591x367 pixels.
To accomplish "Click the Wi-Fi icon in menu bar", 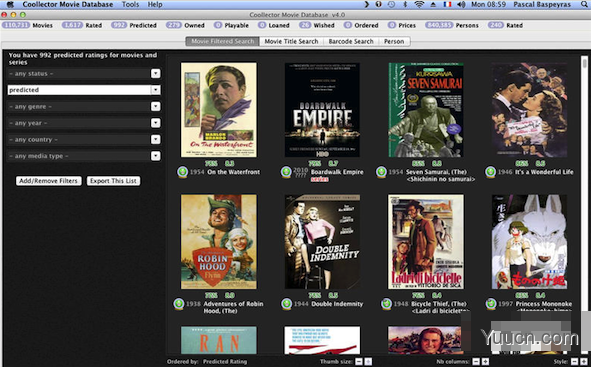I will (x=419, y=5).
